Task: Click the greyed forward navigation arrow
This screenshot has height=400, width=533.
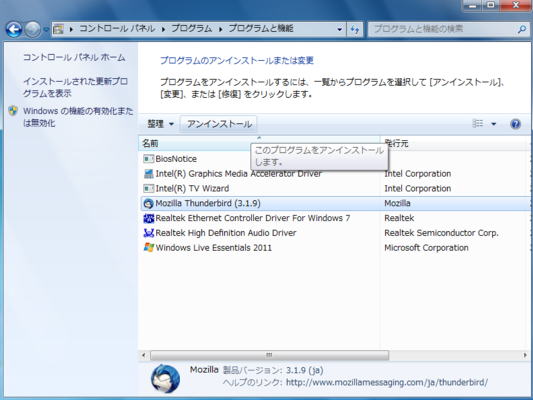Action: (x=33, y=30)
